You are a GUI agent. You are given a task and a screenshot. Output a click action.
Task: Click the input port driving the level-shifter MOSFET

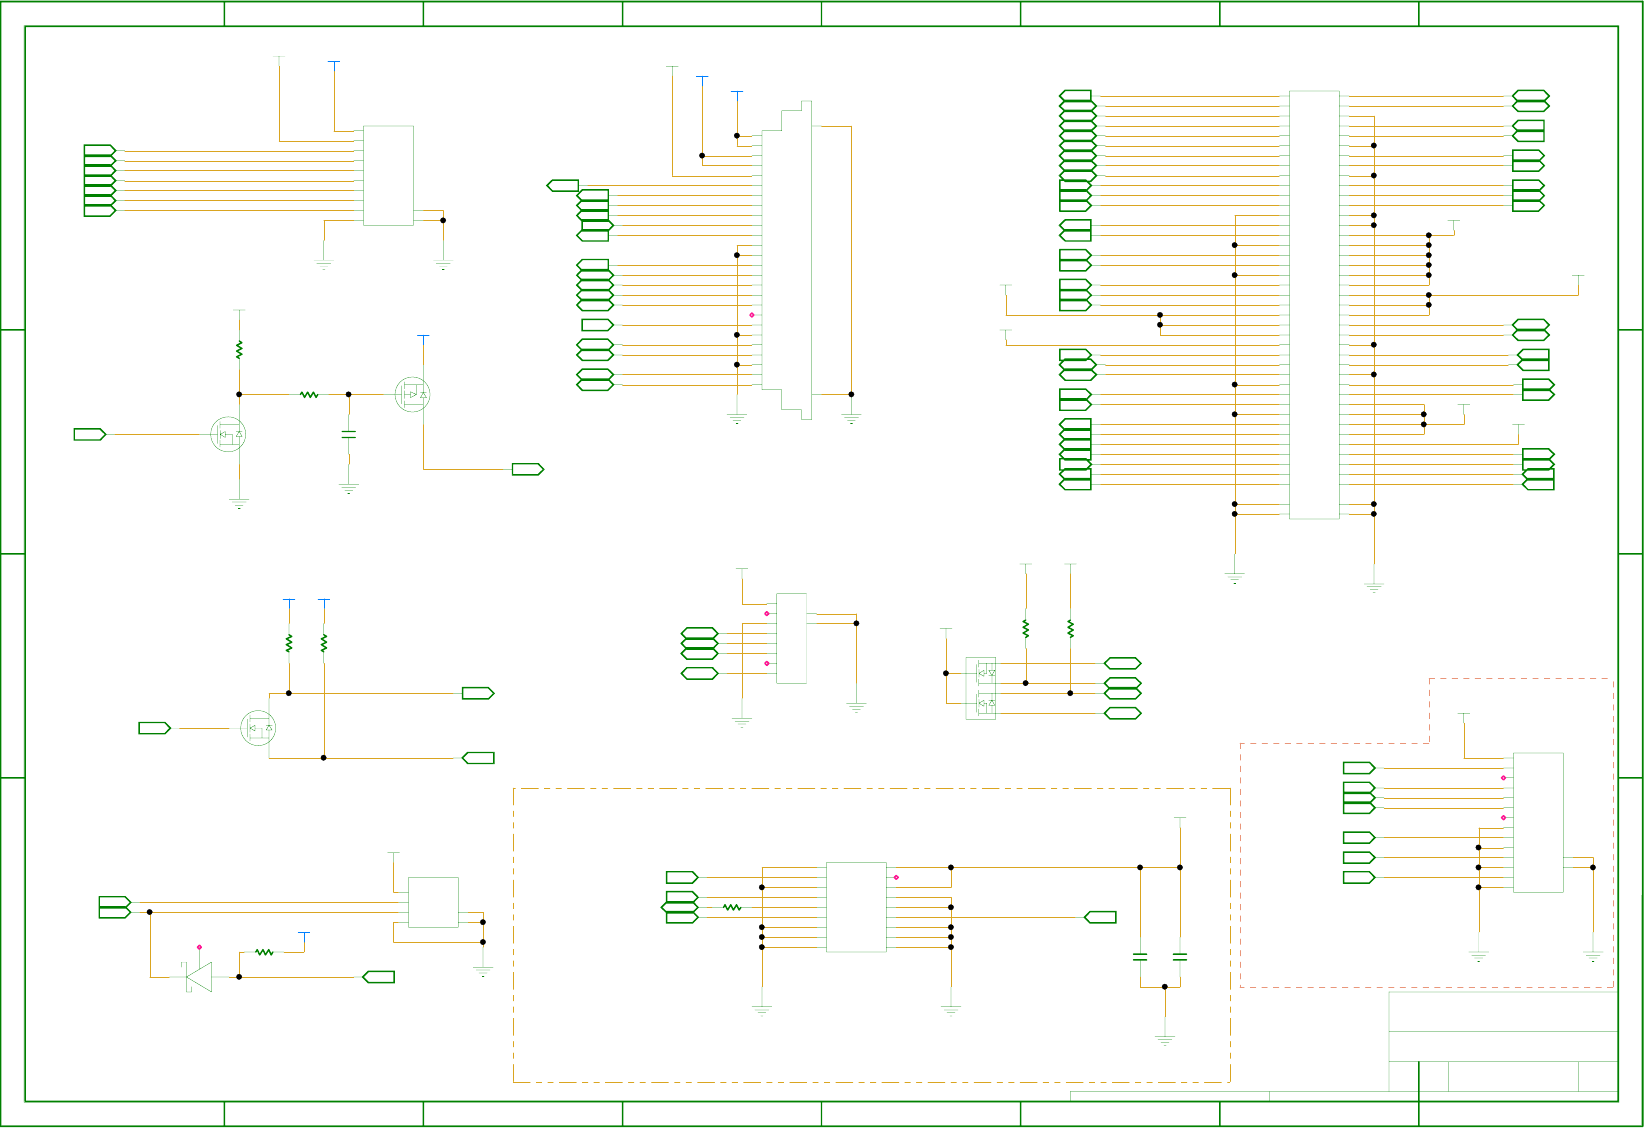click(x=155, y=728)
